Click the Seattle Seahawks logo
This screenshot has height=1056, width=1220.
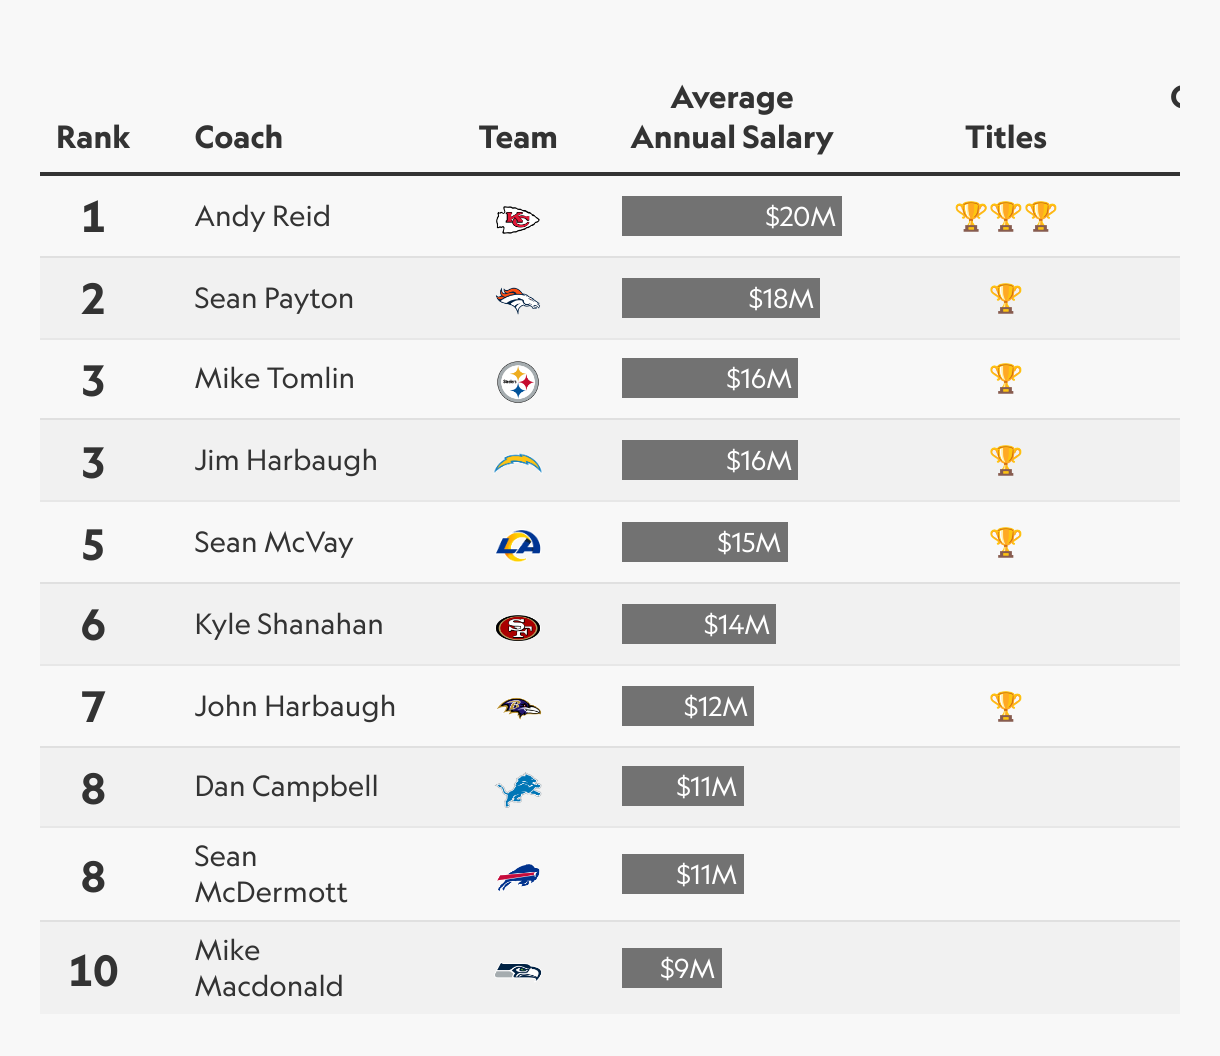tap(518, 971)
